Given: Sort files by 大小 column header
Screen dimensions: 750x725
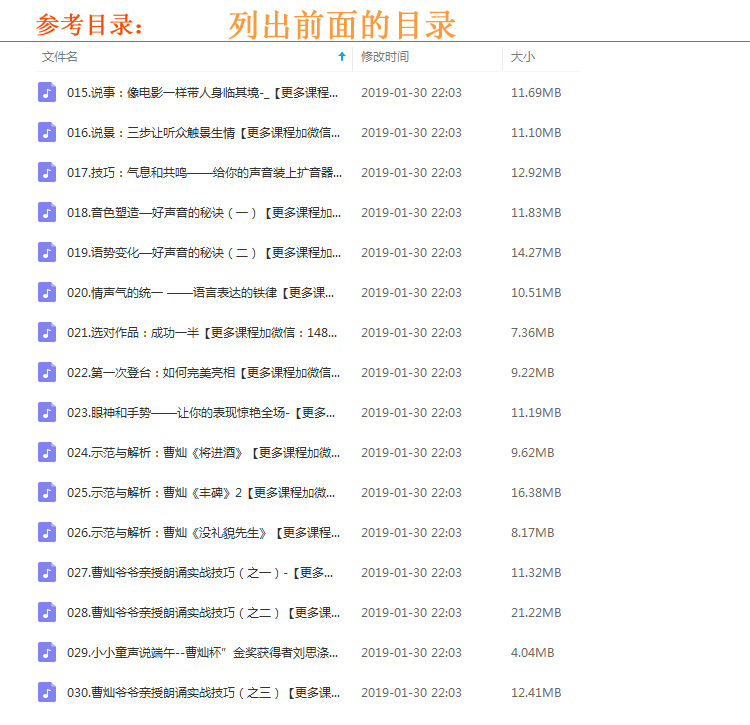Looking at the screenshot, I should [522, 57].
